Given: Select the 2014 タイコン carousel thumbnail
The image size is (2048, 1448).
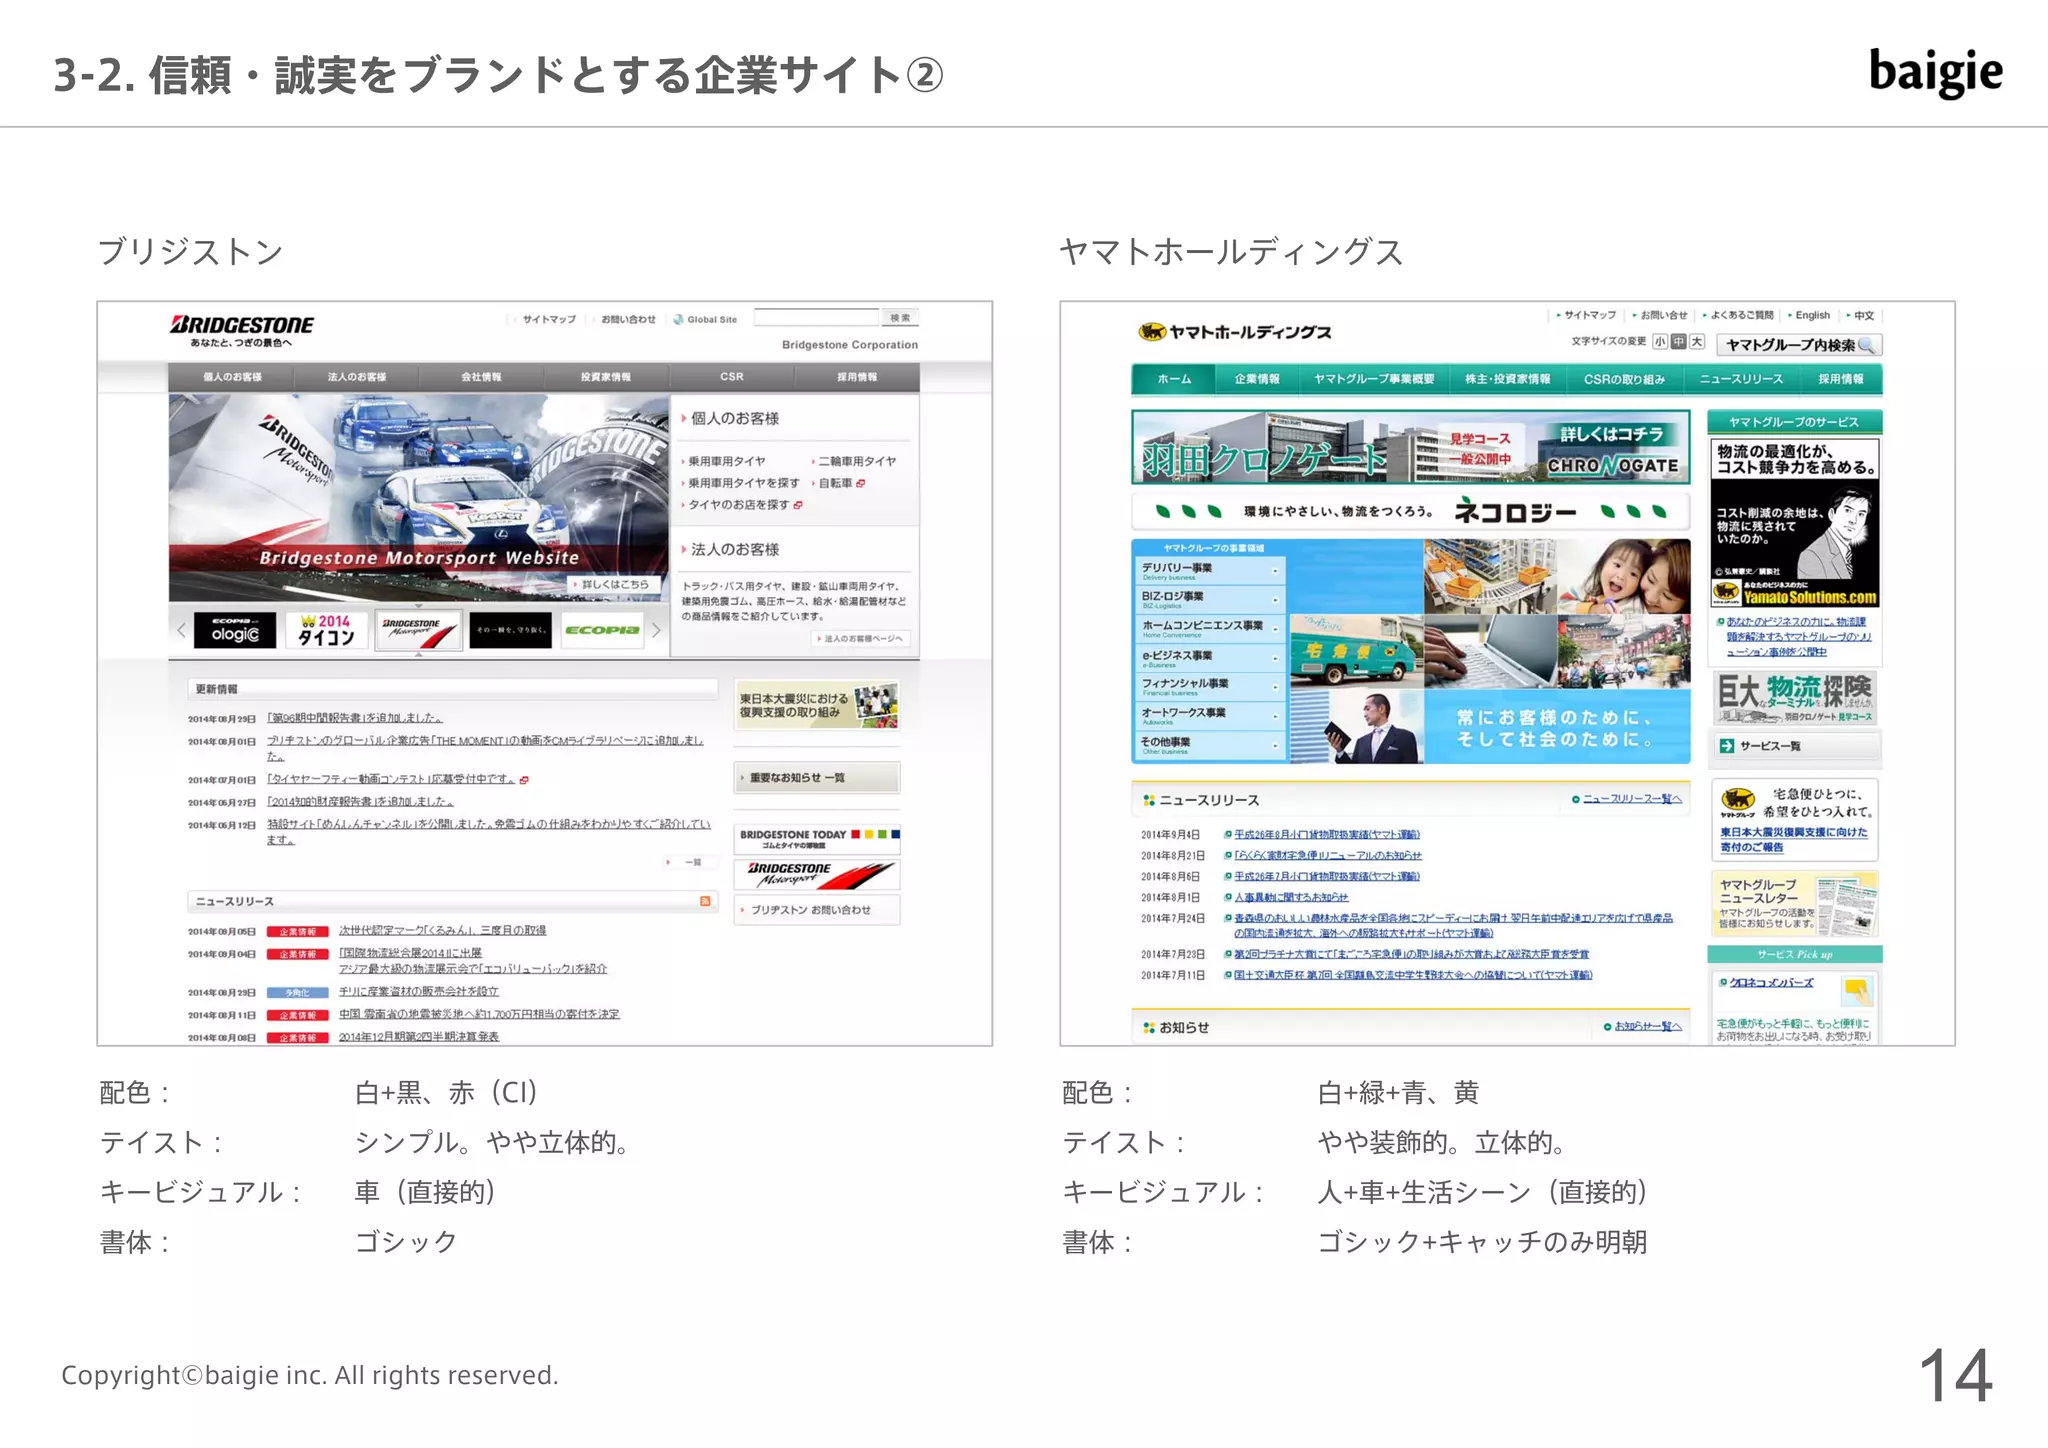Looking at the screenshot, I should click(326, 631).
